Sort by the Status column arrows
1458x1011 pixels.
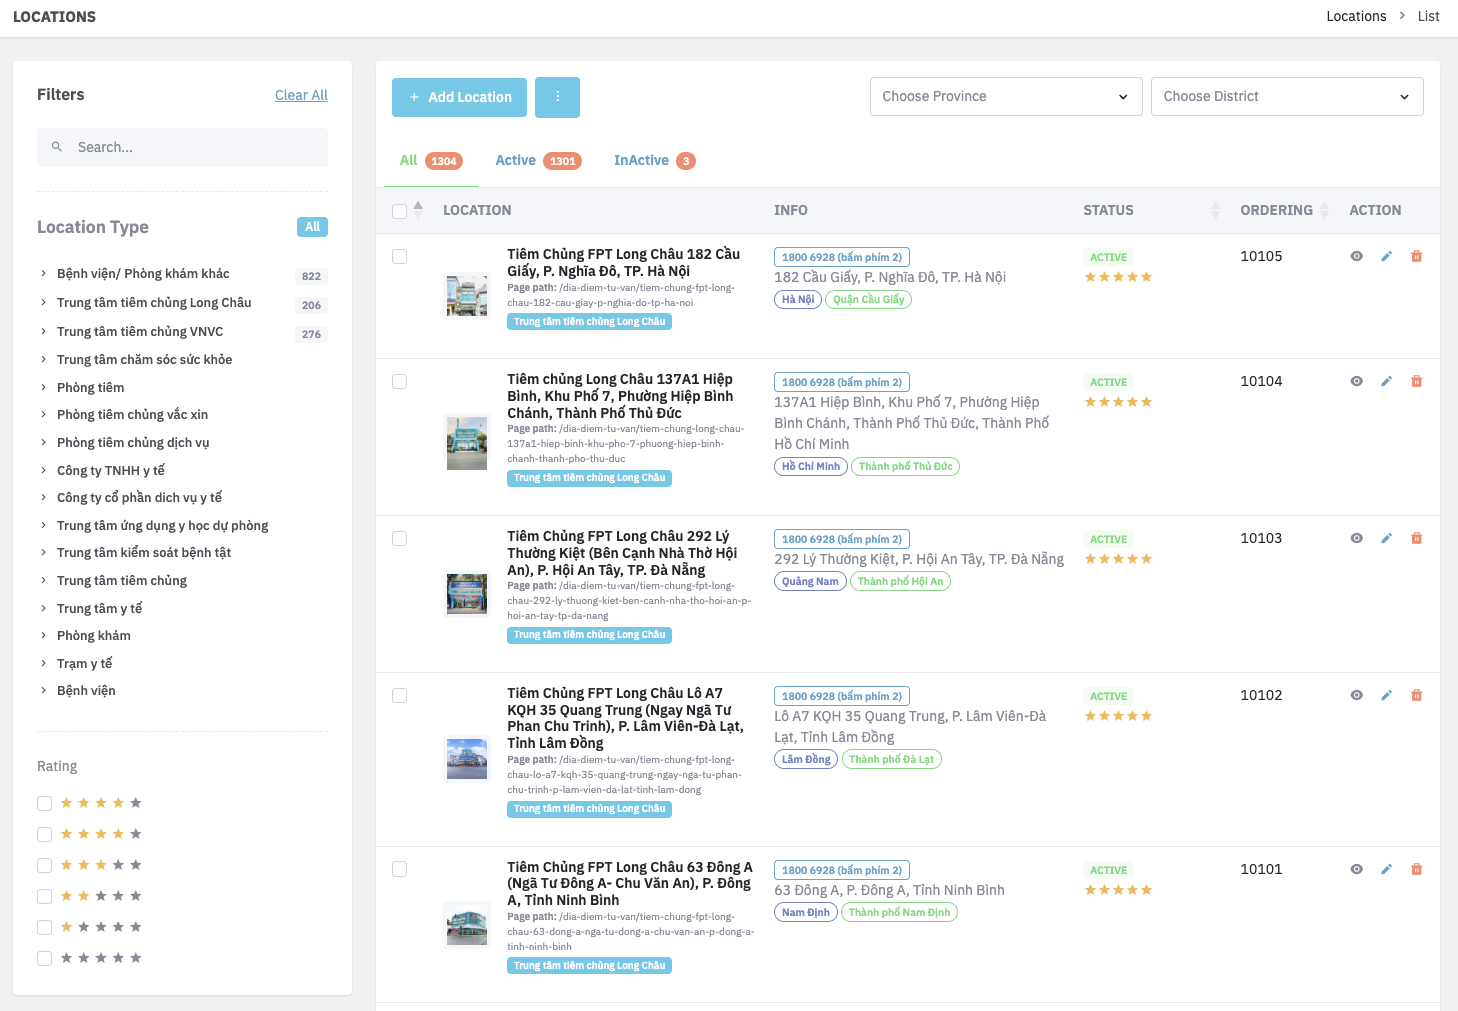(x=1213, y=210)
